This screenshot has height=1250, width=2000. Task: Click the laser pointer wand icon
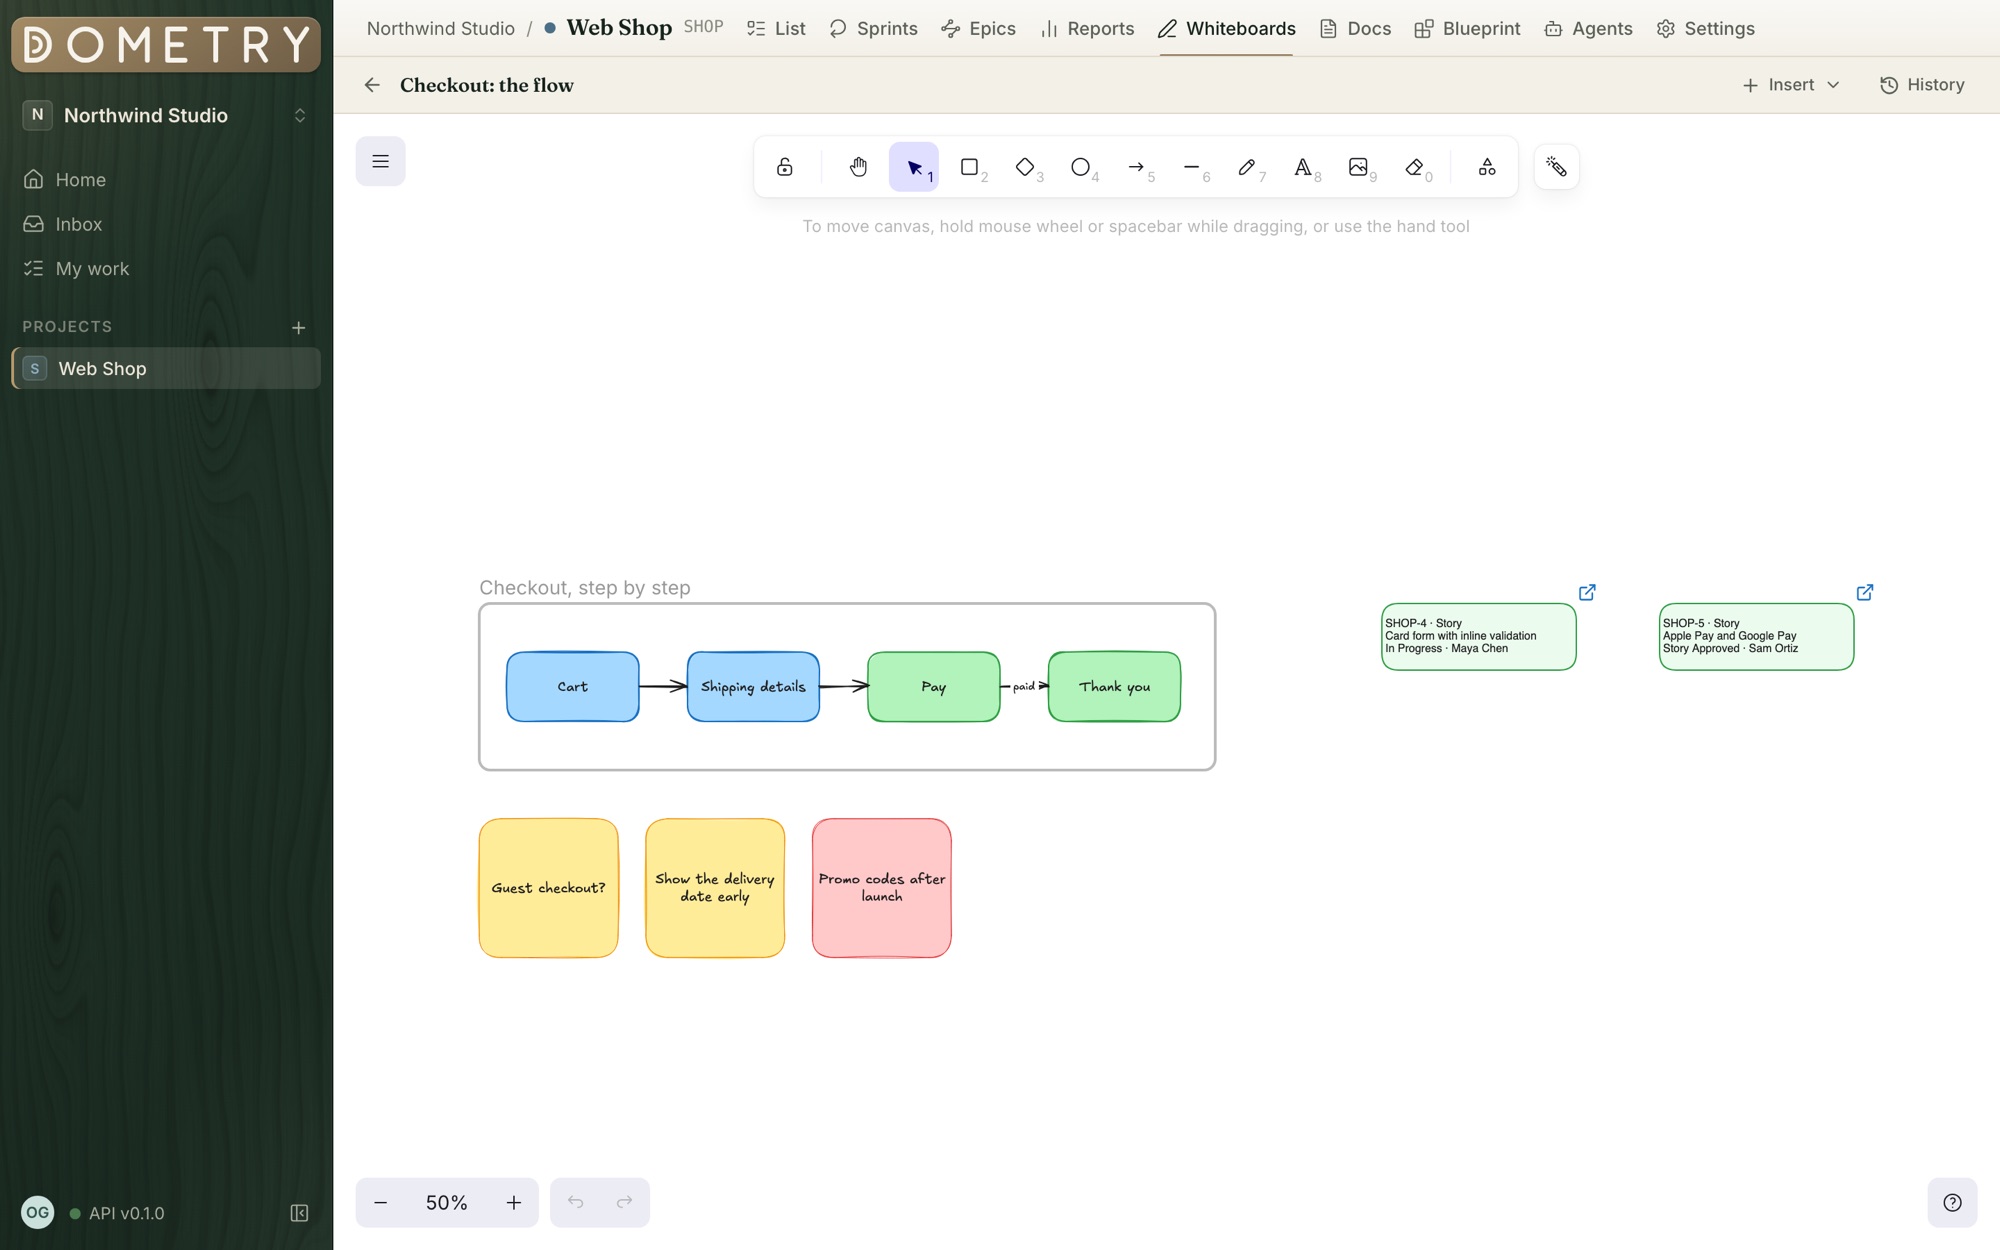click(x=1556, y=167)
